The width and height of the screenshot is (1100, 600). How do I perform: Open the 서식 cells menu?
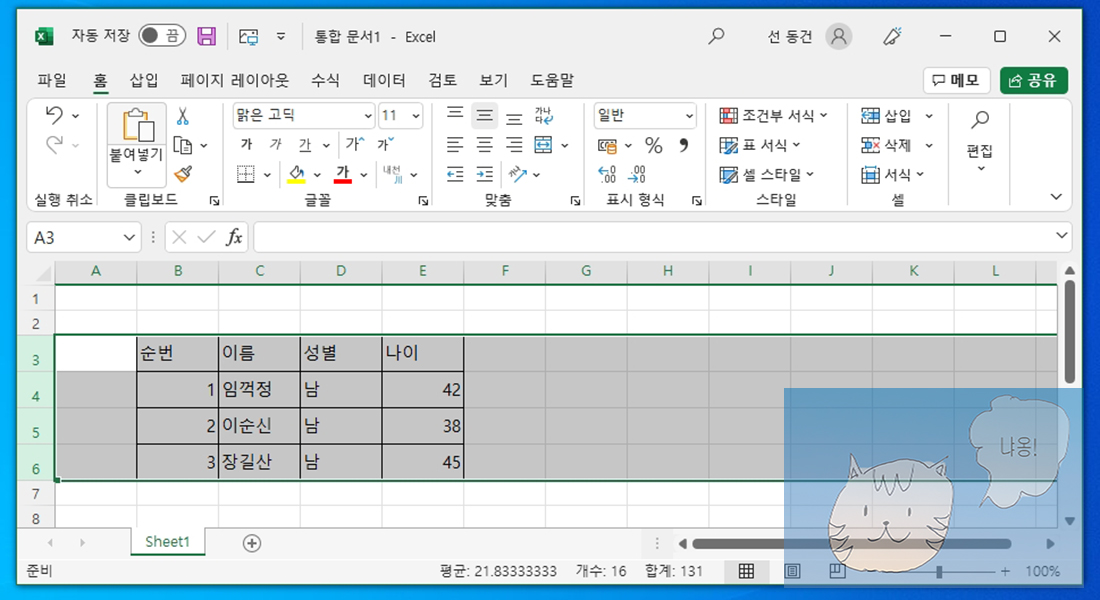[x=892, y=174]
